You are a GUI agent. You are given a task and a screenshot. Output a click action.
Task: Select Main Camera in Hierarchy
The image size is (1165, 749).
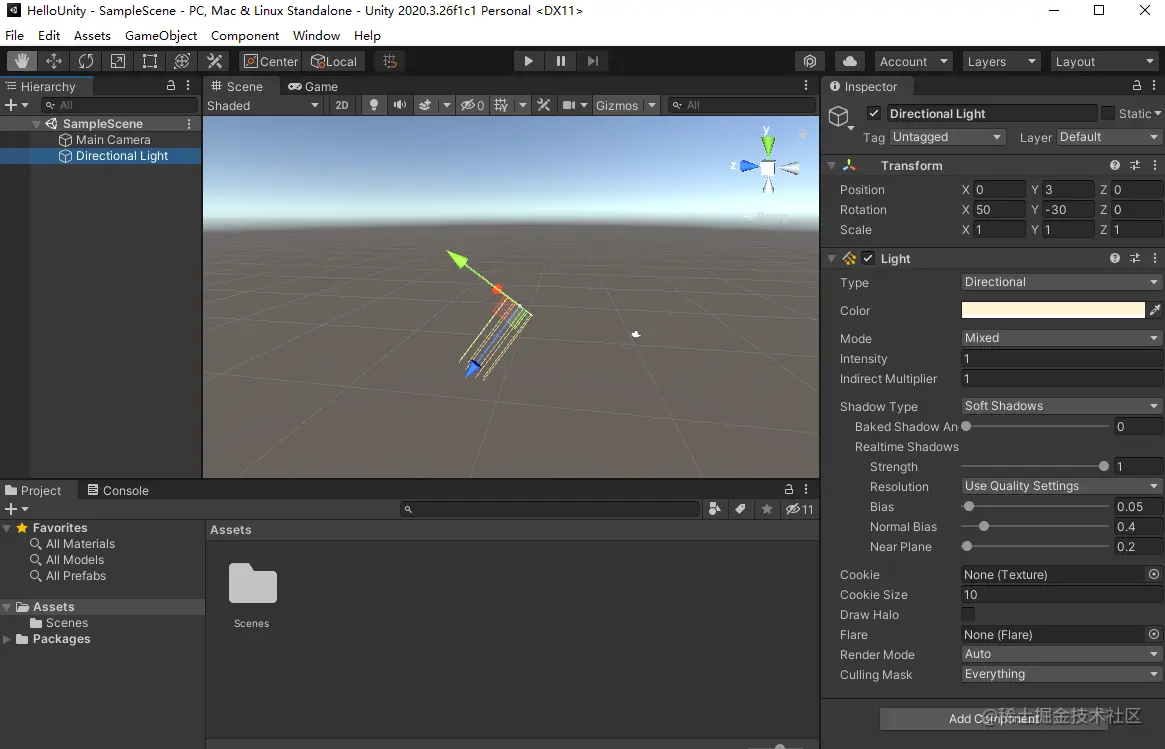click(113, 140)
